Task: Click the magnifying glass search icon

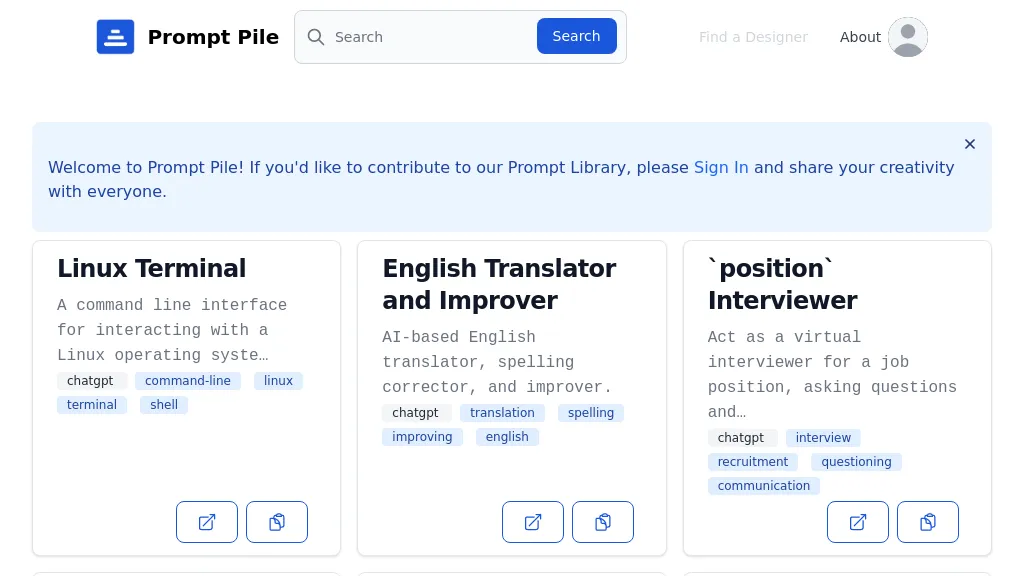Action: coord(316,37)
